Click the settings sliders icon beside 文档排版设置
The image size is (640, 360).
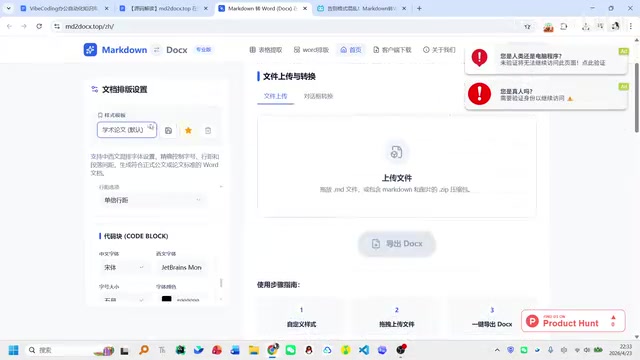click(x=95, y=89)
